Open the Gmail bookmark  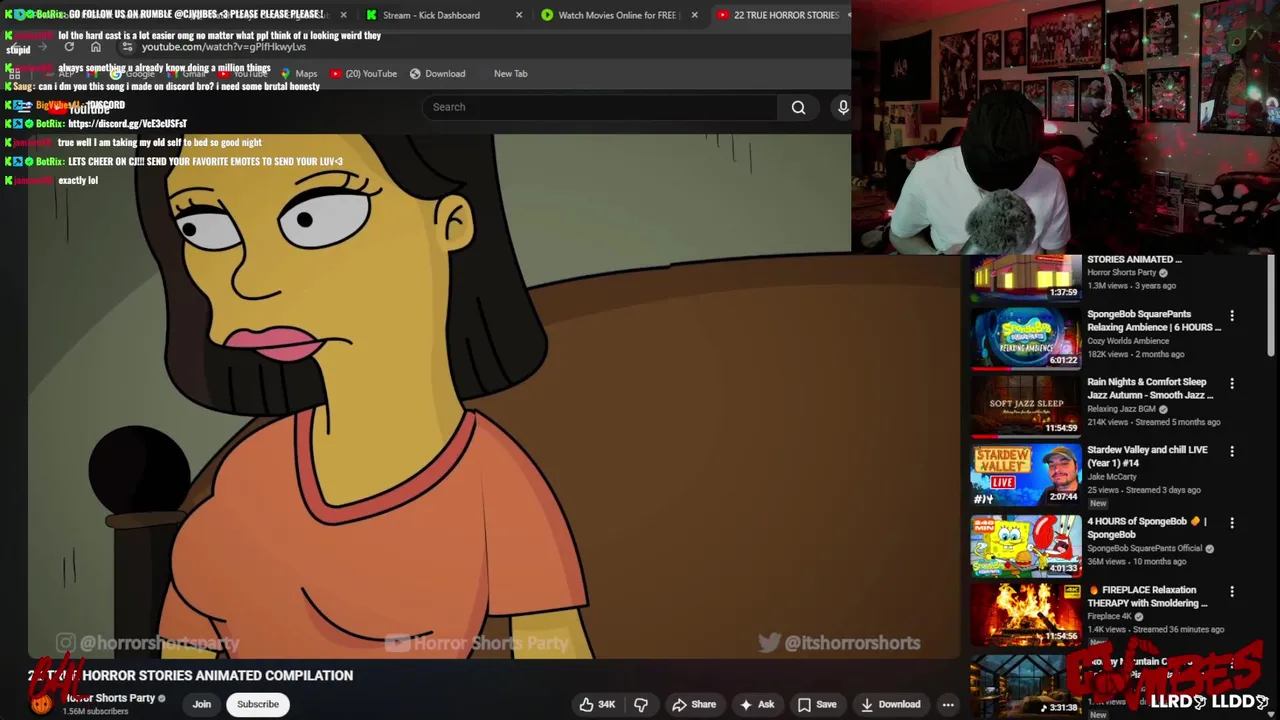point(187,73)
